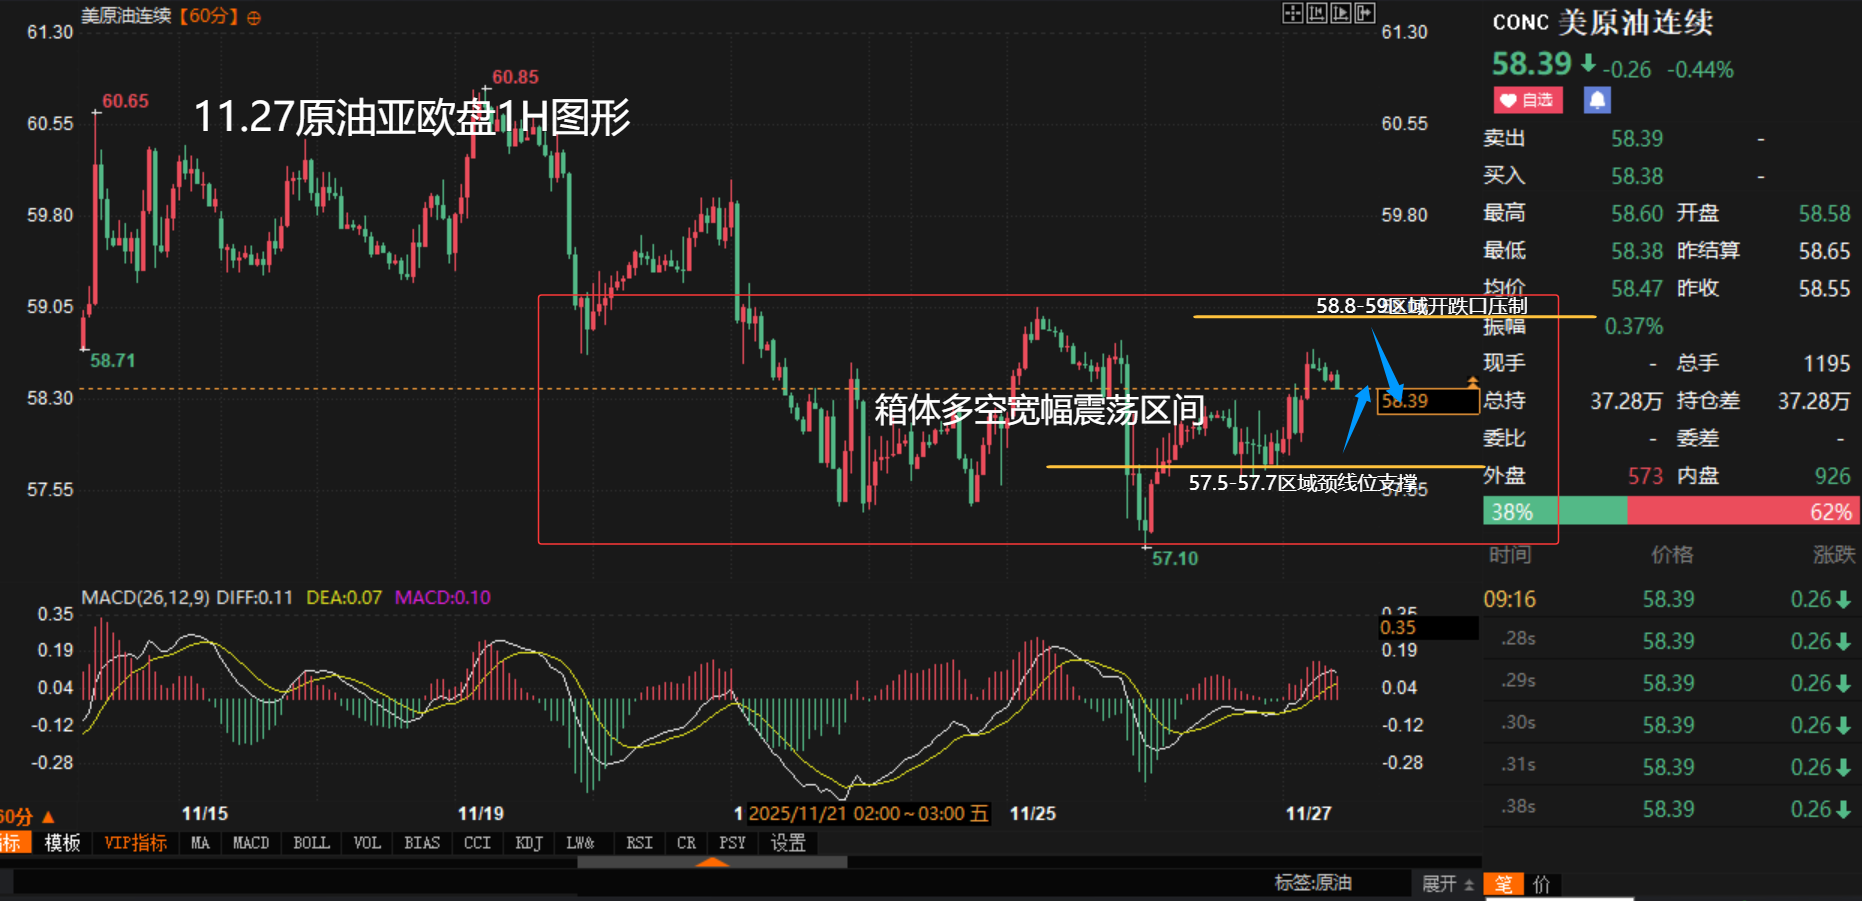Switch to the 笔 tick view

pos(1503,884)
